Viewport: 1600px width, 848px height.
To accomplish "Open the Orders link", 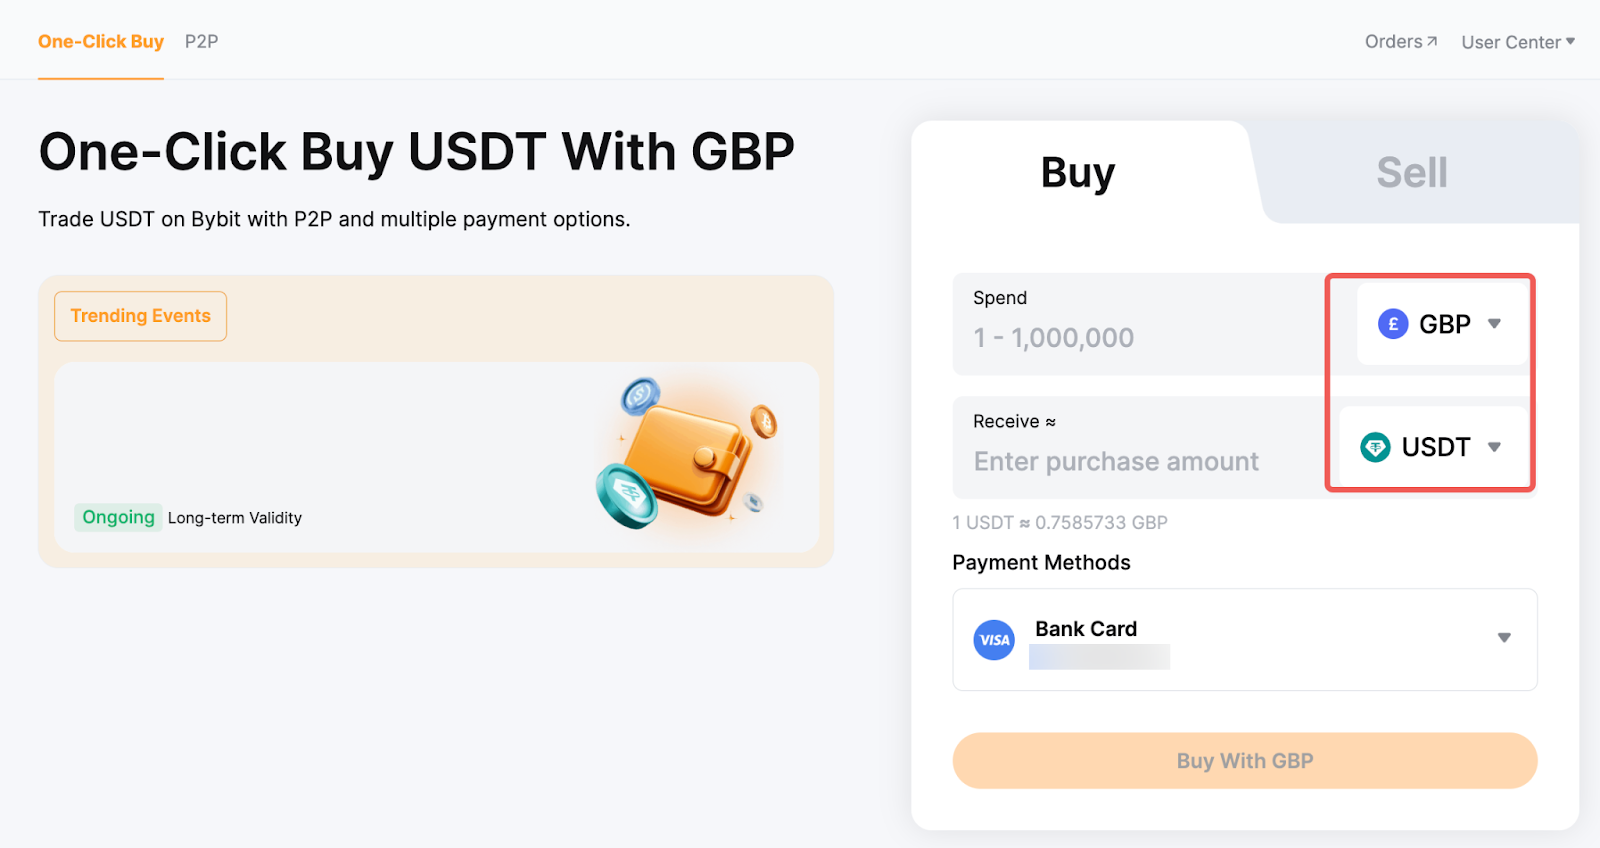I will 1393,41.
